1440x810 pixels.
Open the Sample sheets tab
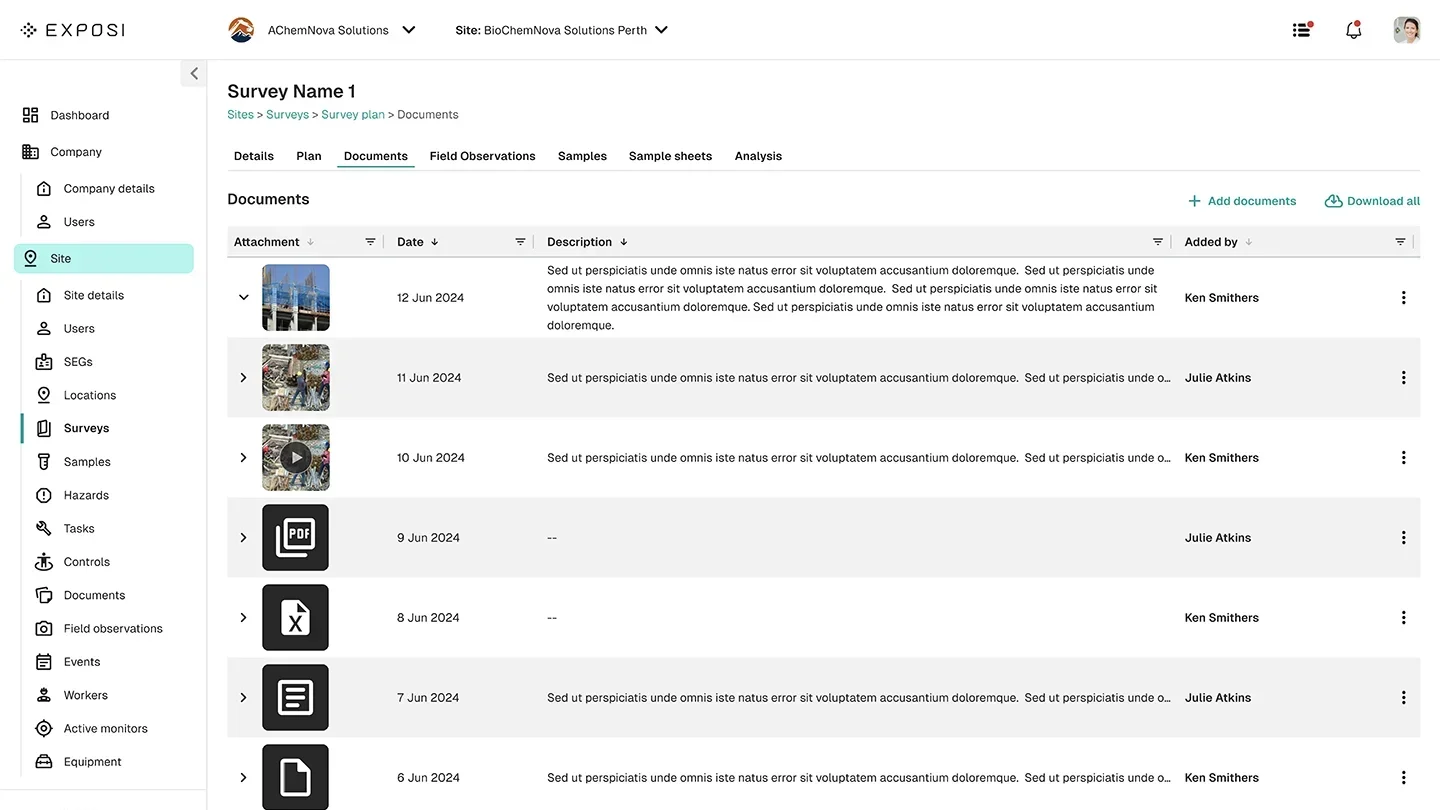[x=670, y=155]
